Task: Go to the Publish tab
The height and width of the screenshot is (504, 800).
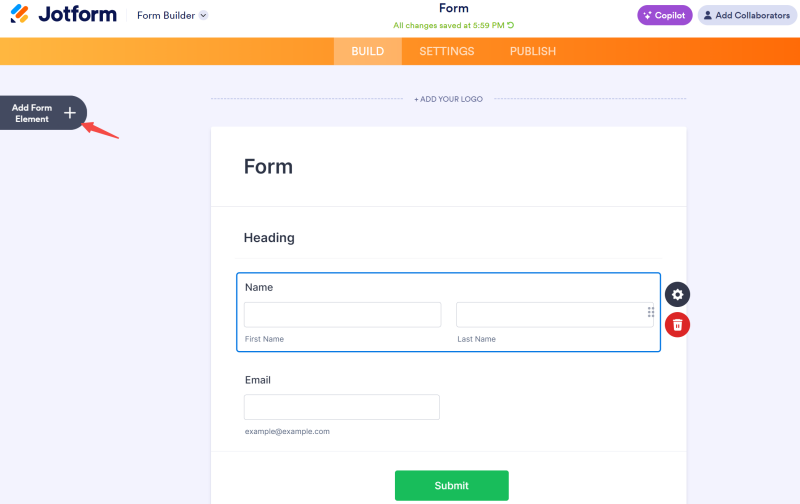Action: point(532,51)
